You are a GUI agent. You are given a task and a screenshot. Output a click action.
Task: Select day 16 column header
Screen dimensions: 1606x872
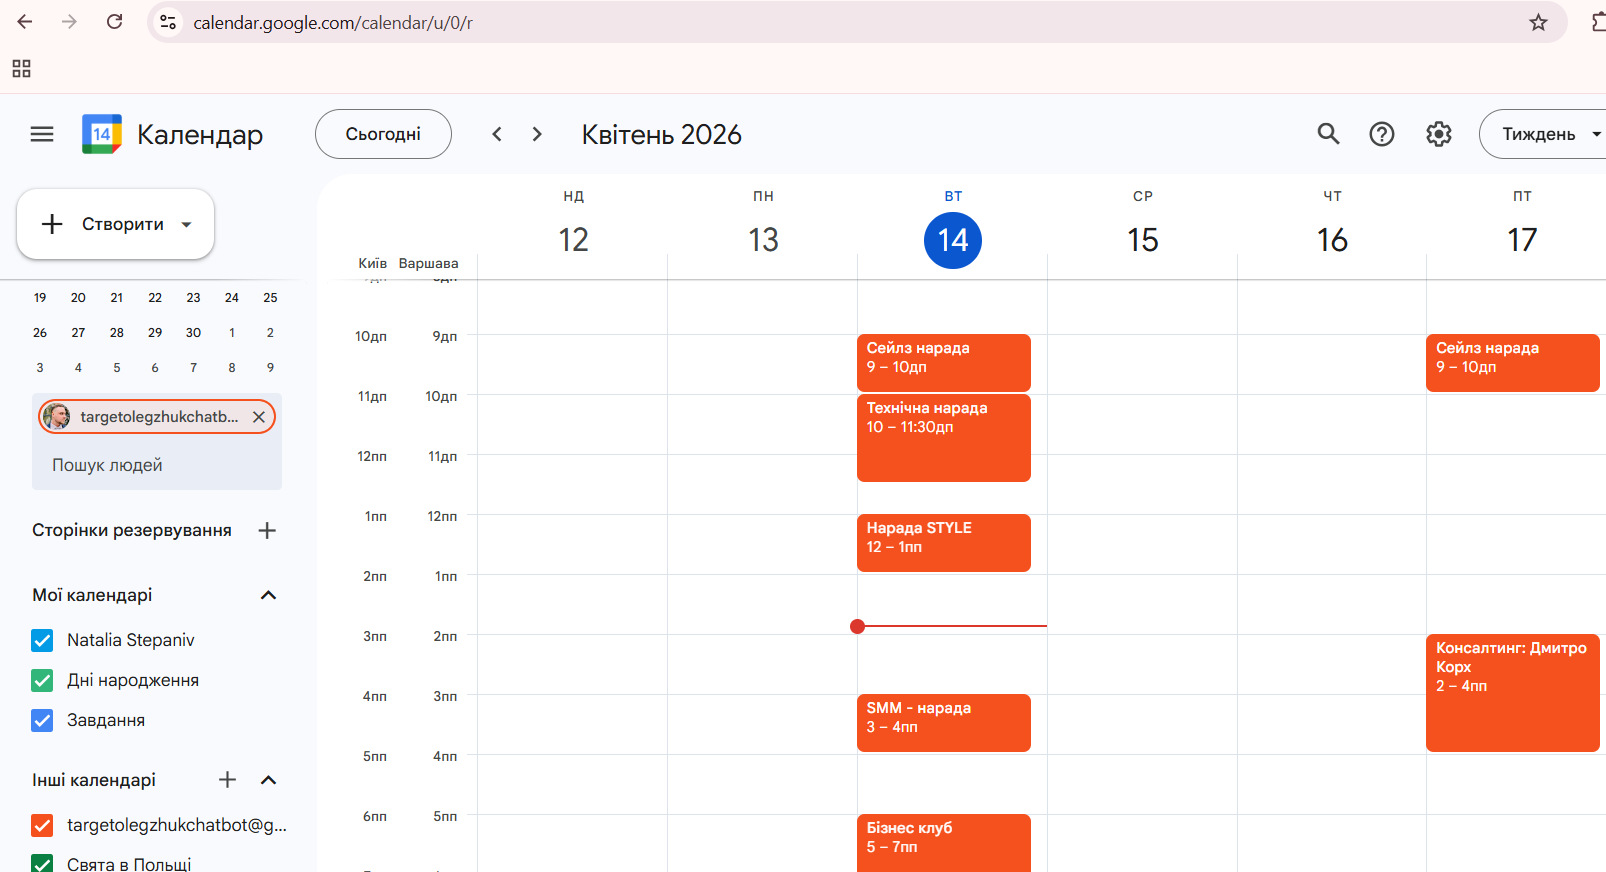1332,240
